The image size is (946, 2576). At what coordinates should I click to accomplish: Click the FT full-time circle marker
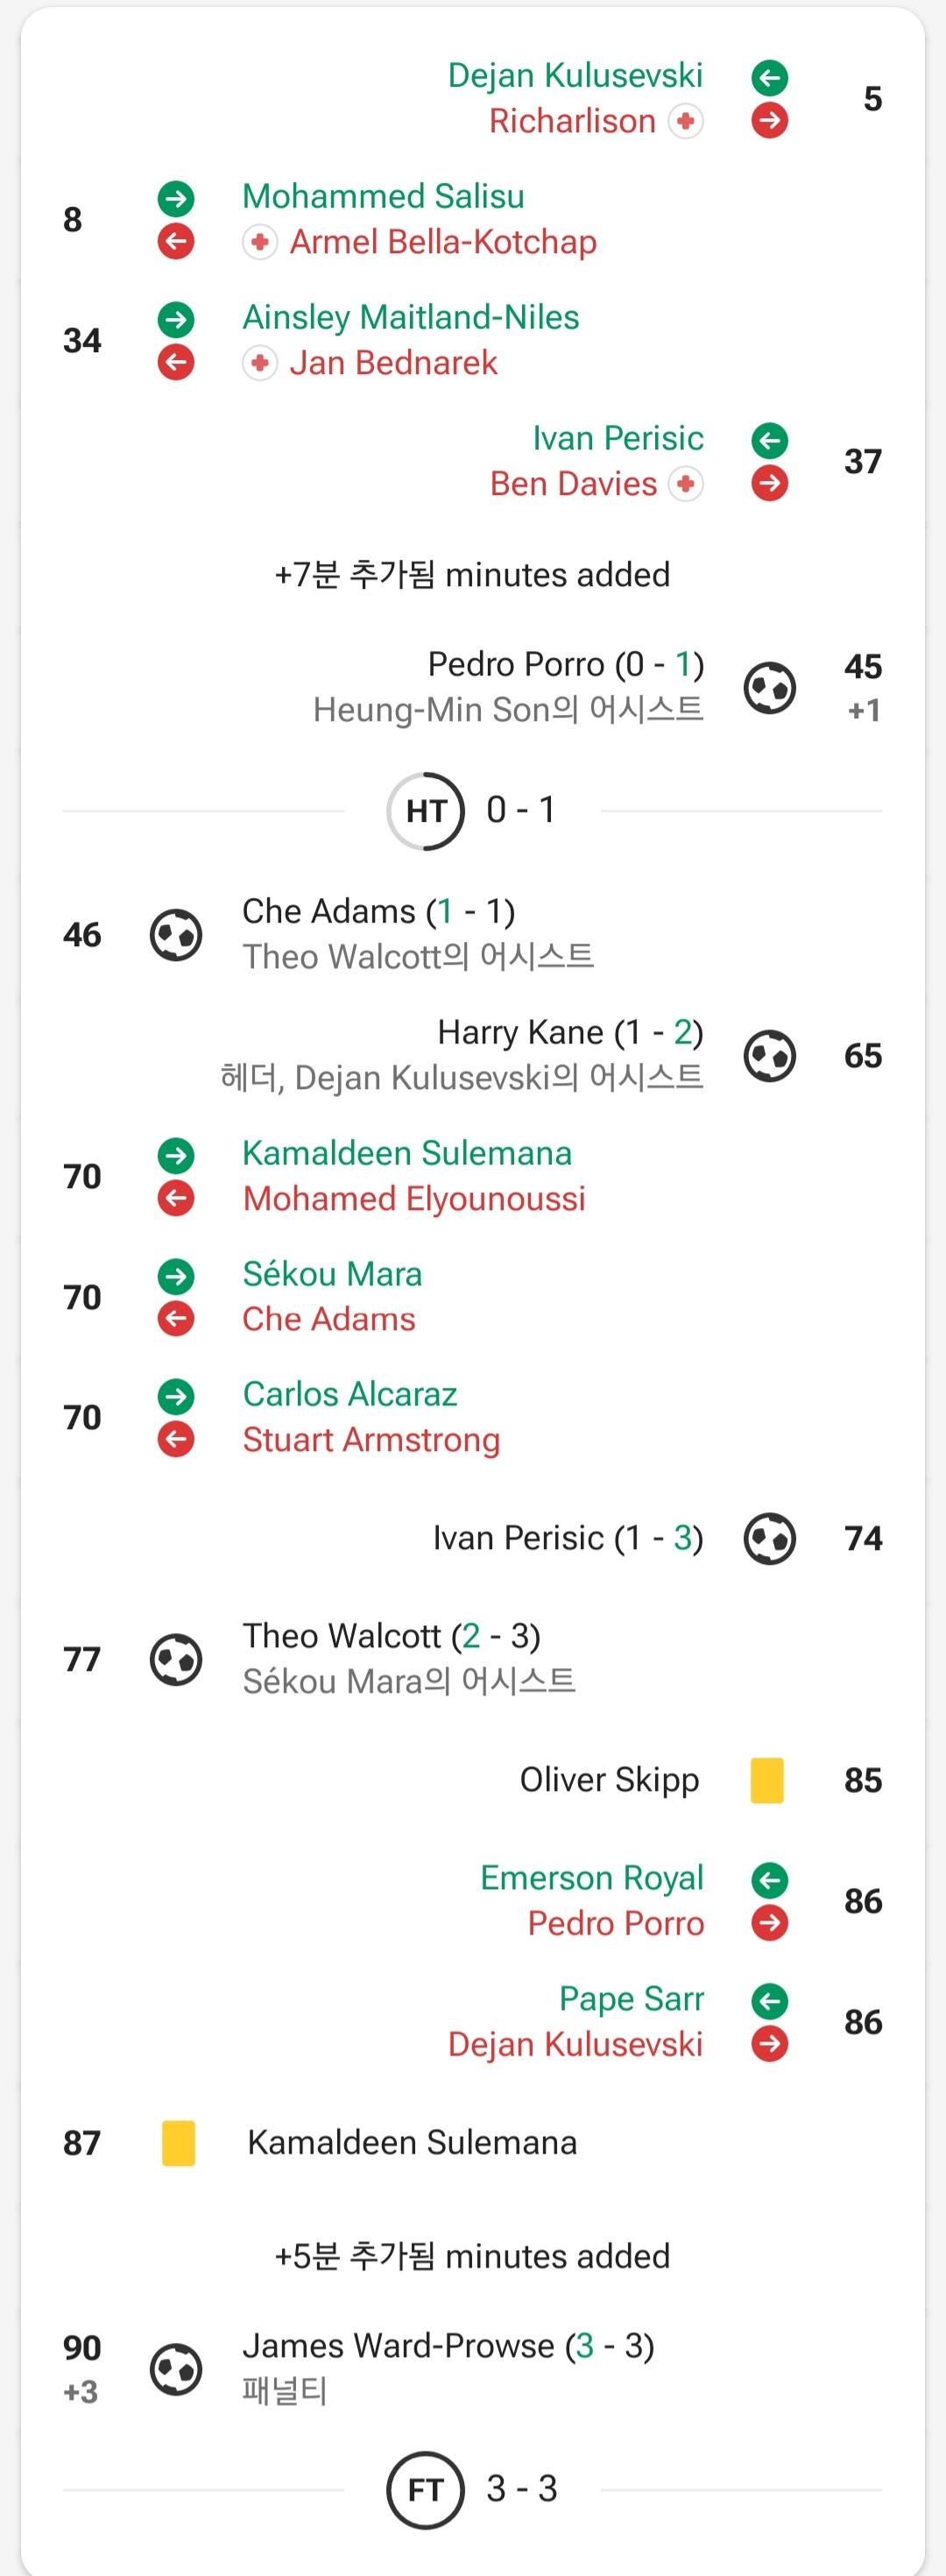pos(426,2490)
